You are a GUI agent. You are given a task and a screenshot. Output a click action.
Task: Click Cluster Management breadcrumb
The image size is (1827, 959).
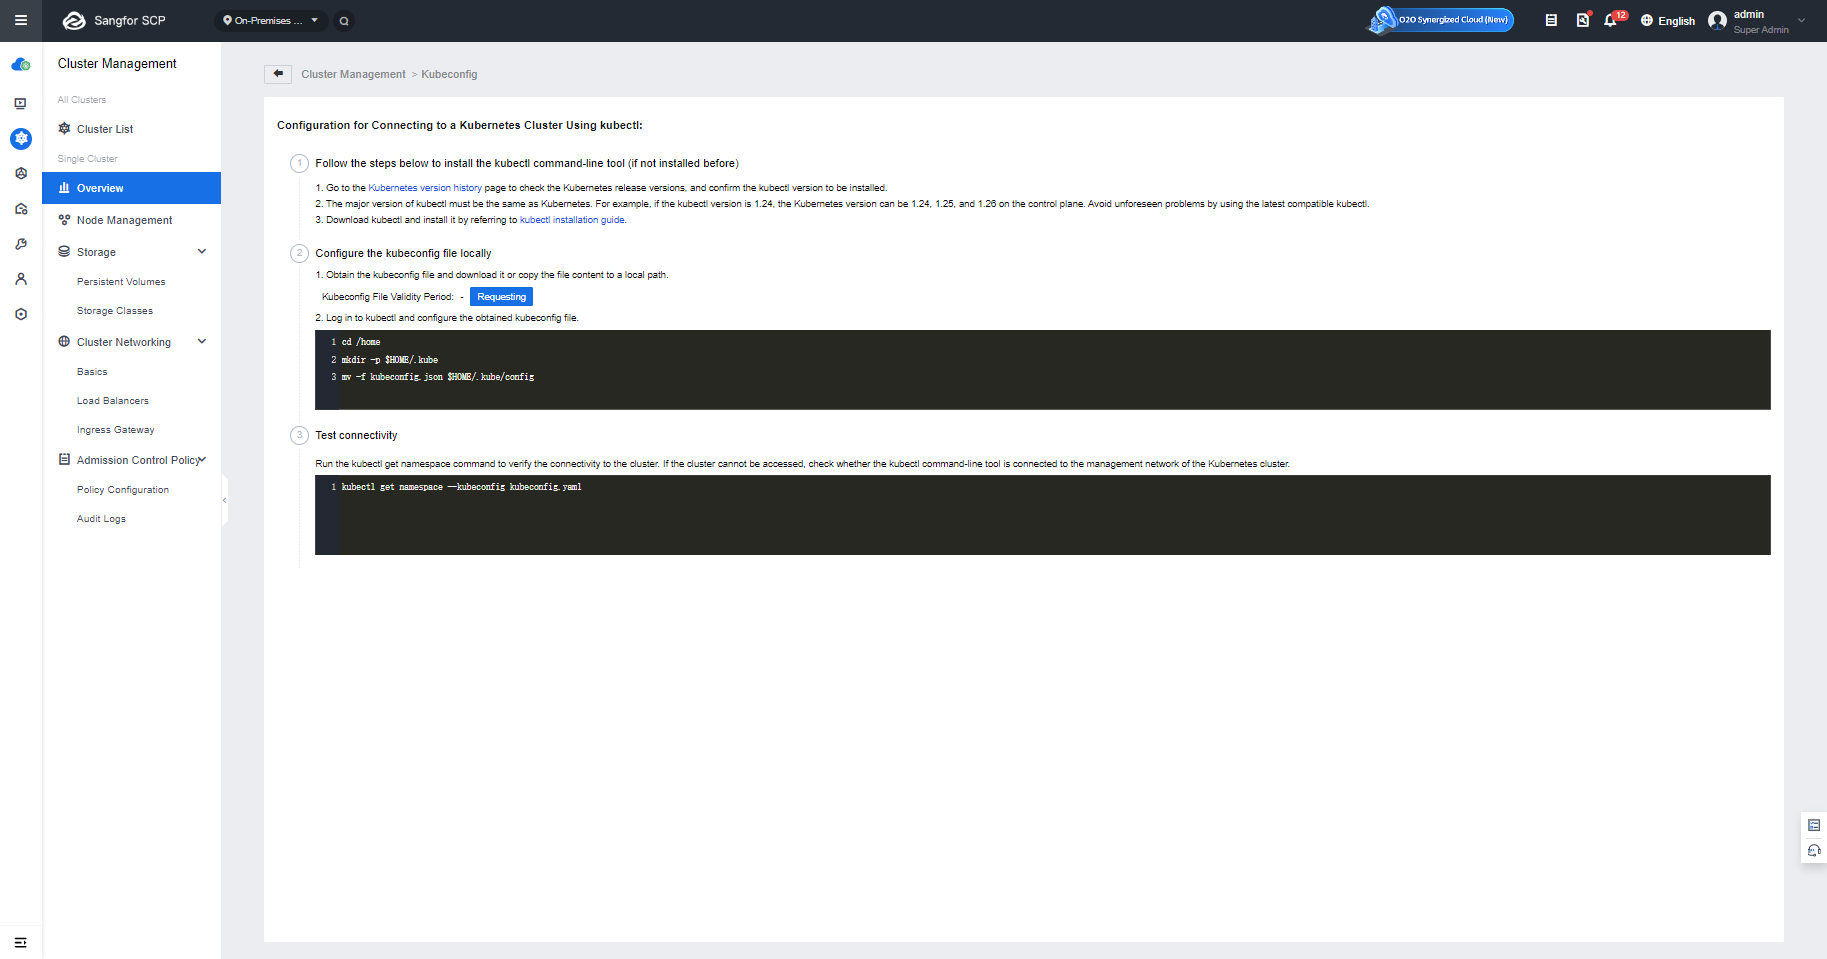tap(353, 74)
